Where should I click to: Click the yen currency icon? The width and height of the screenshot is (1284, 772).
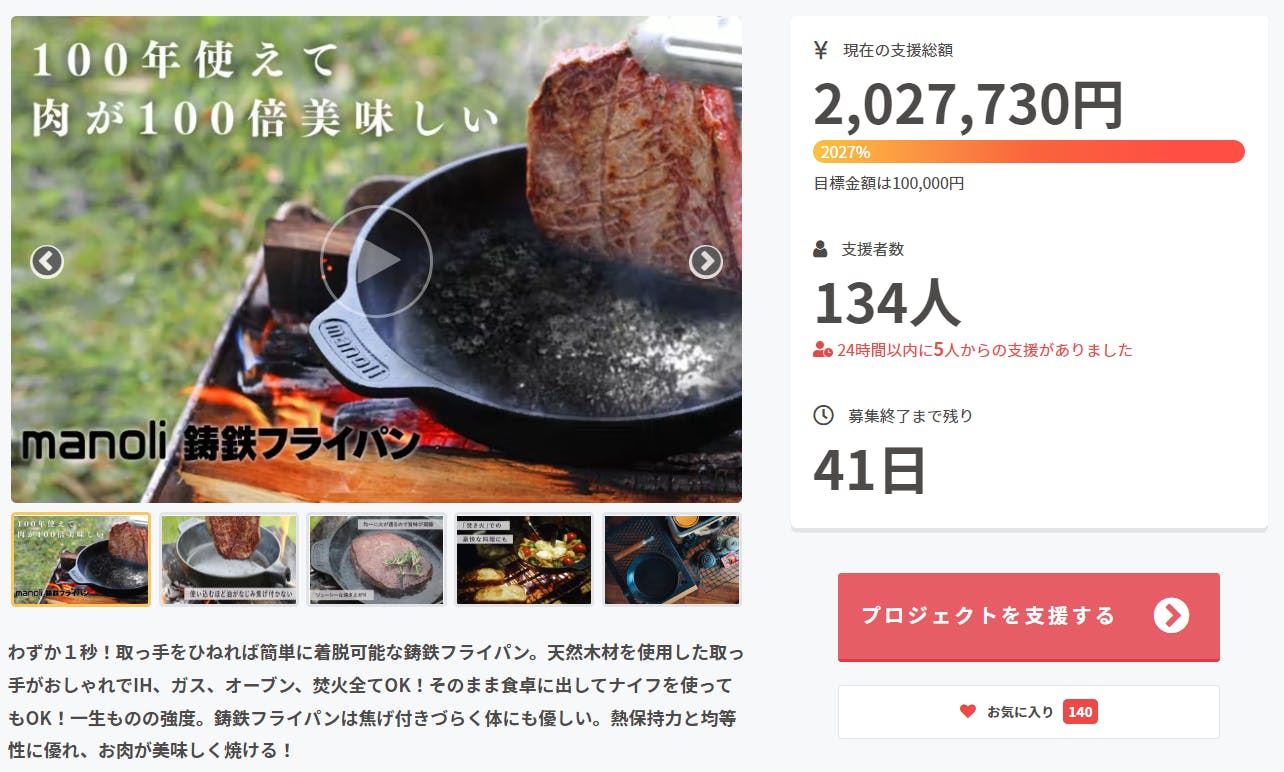click(821, 49)
